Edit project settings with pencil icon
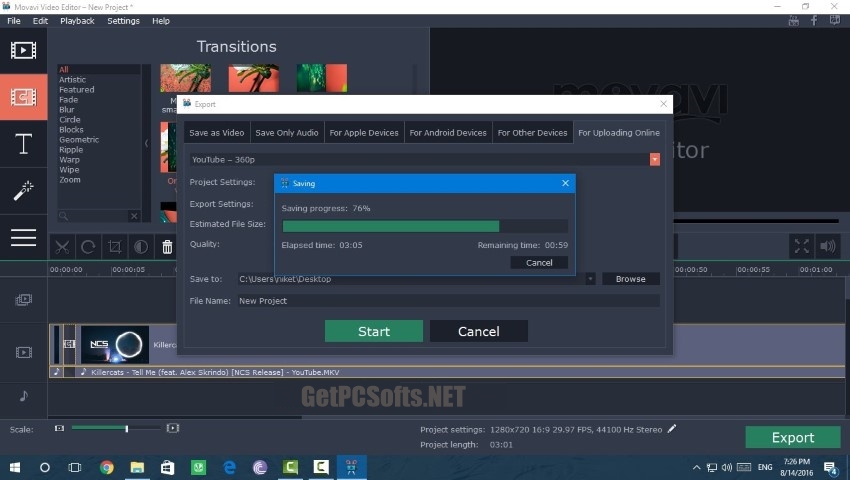The width and height of the screenshot is (850, 480). [672, 429]
